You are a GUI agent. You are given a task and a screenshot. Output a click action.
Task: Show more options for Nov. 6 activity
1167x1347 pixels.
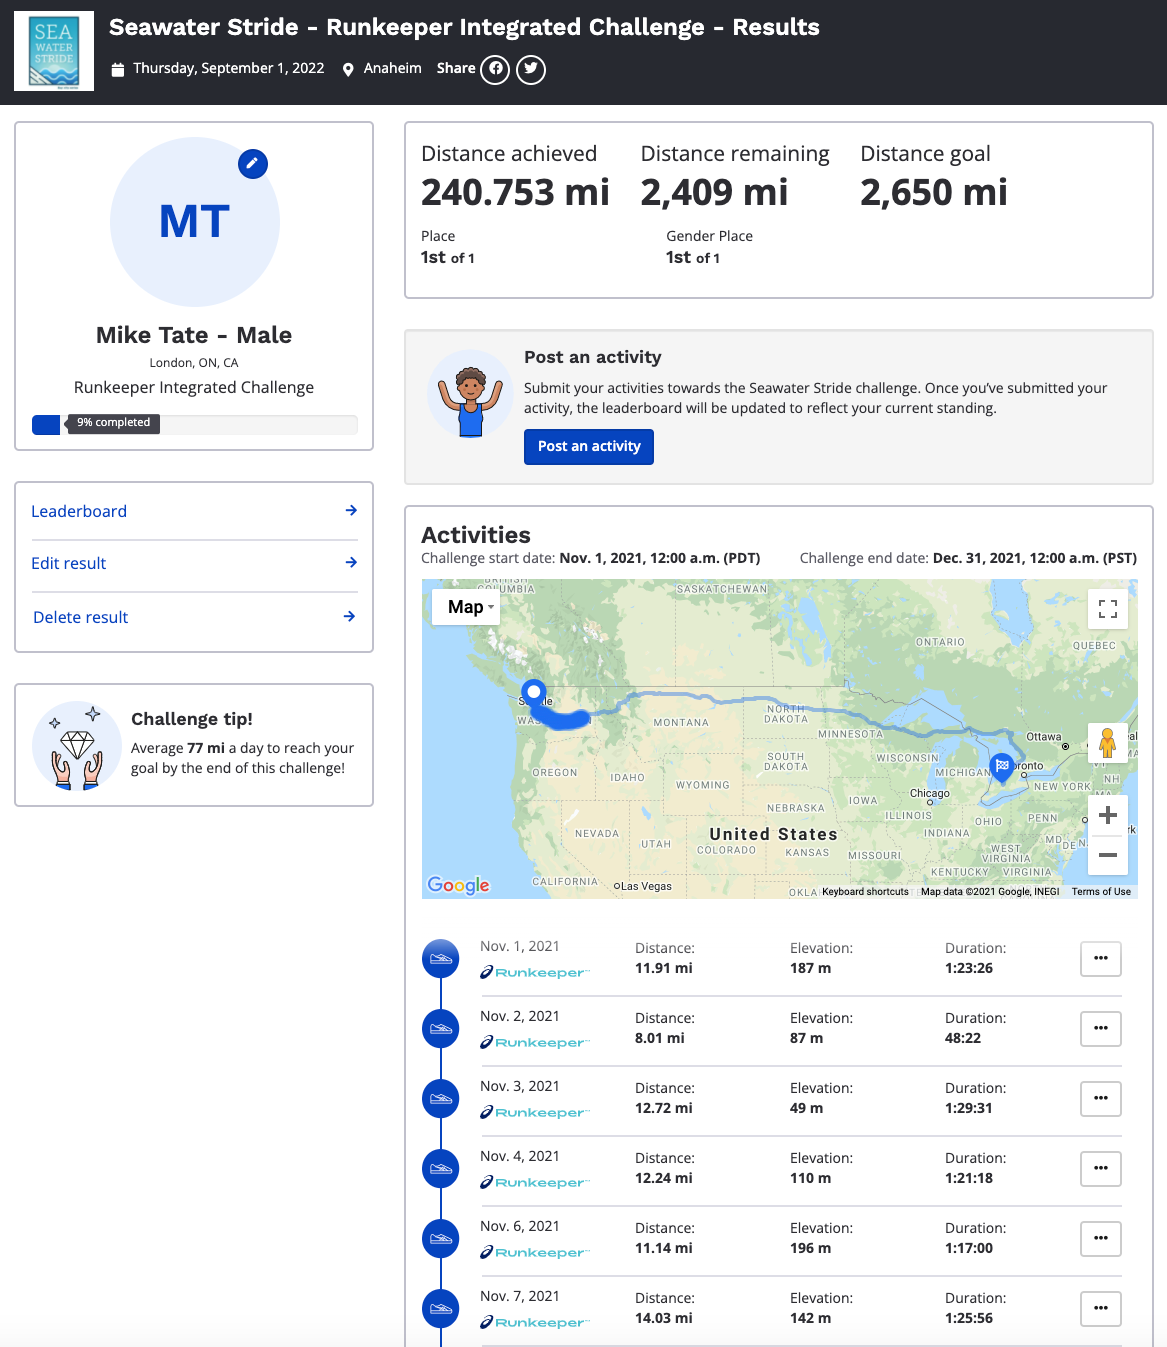pyautogui.click(x=1100, y=1239)
